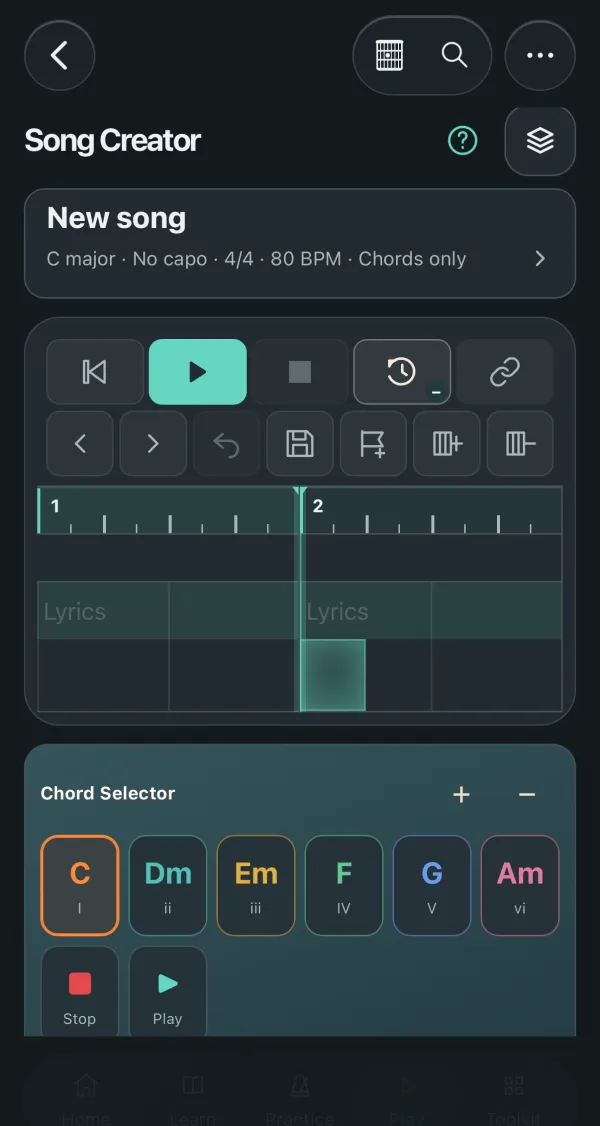Choose the Am chord (vi)

[x=520, y=885]
